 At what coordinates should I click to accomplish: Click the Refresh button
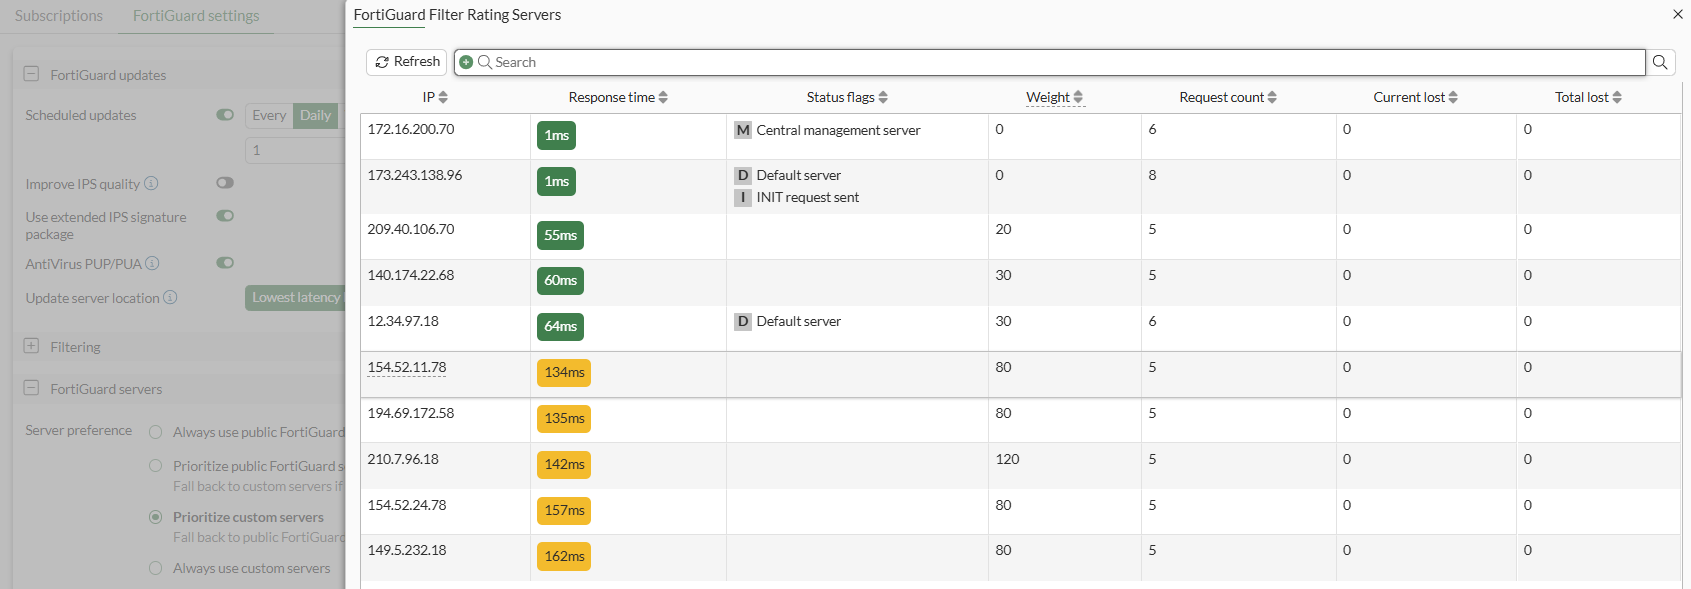pyautogui.click(x=407, y=62)
